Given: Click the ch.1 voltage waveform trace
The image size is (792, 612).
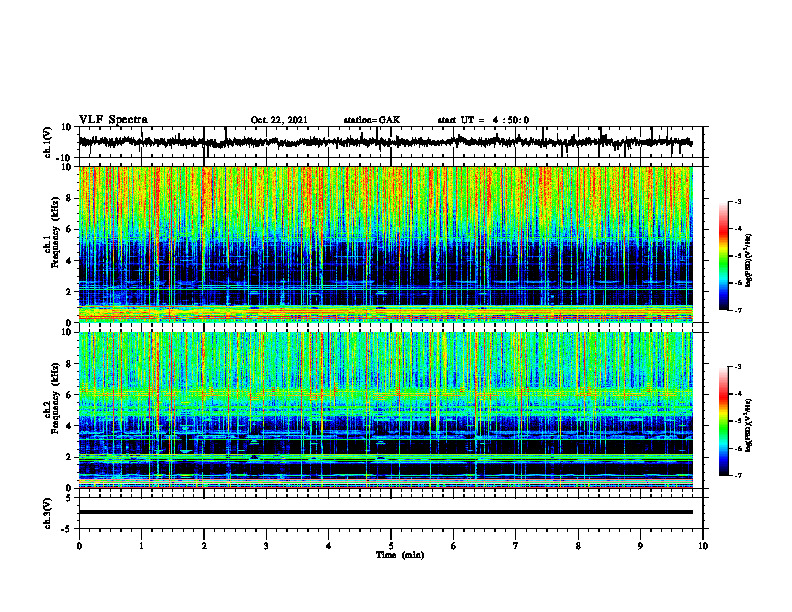Looking at the screenshot, I should click(x=385, y=142).
